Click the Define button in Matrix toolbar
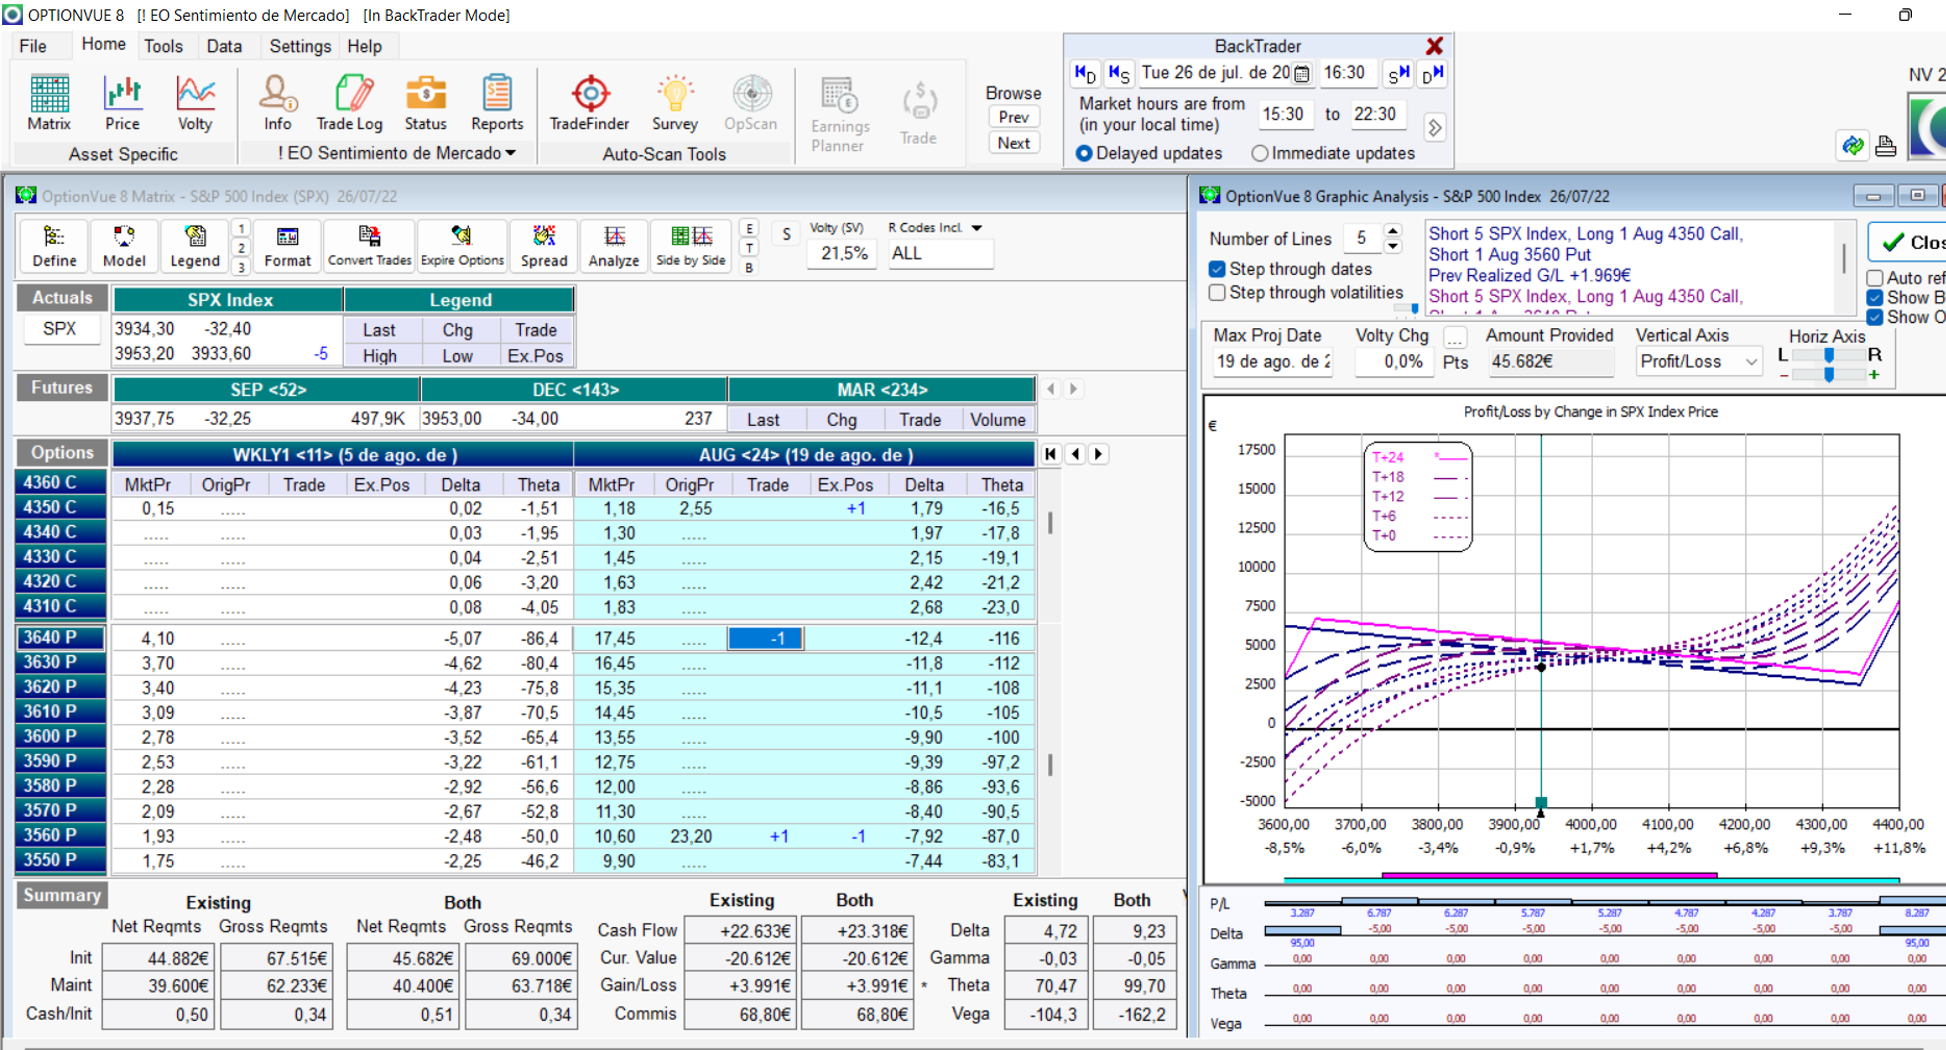The width and height of the screenshot is (1946, 1050). [x=54, y=246]
